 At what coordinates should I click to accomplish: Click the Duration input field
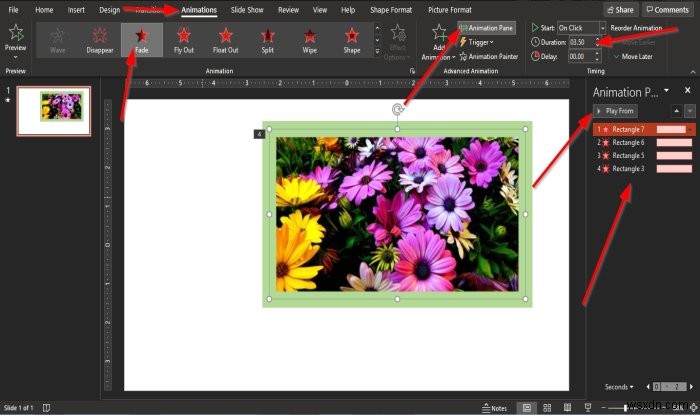581,42
